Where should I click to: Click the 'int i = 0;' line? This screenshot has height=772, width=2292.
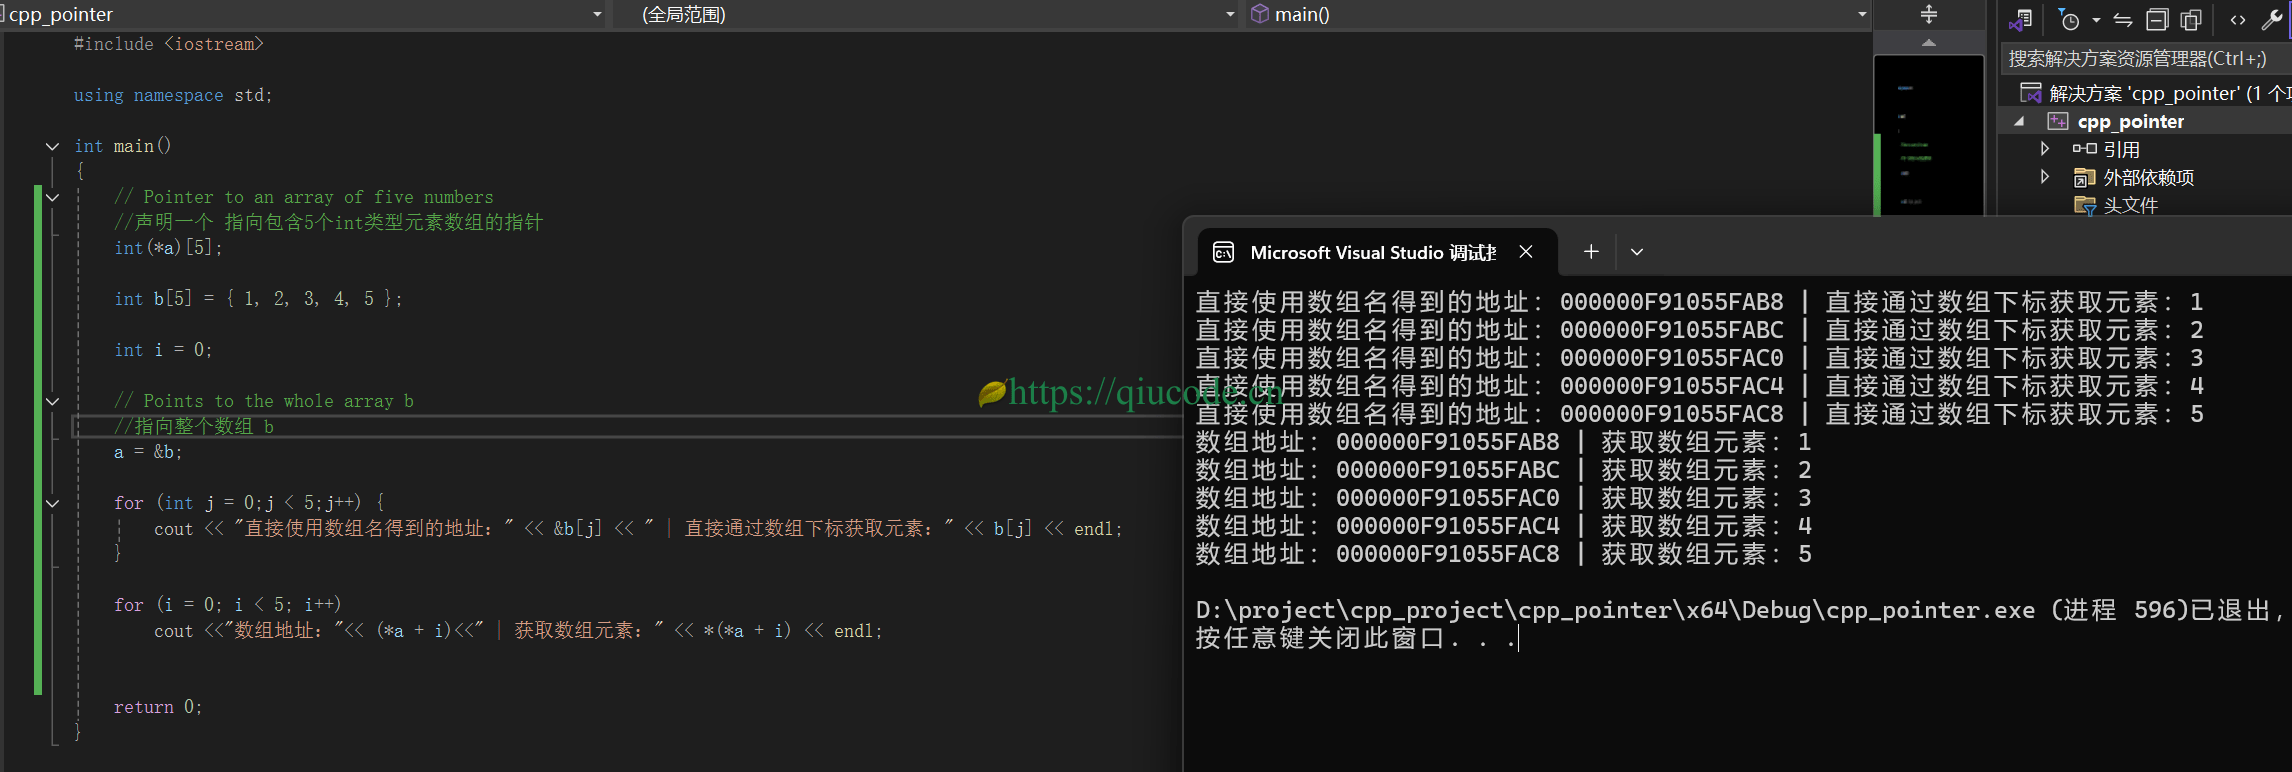163,350
